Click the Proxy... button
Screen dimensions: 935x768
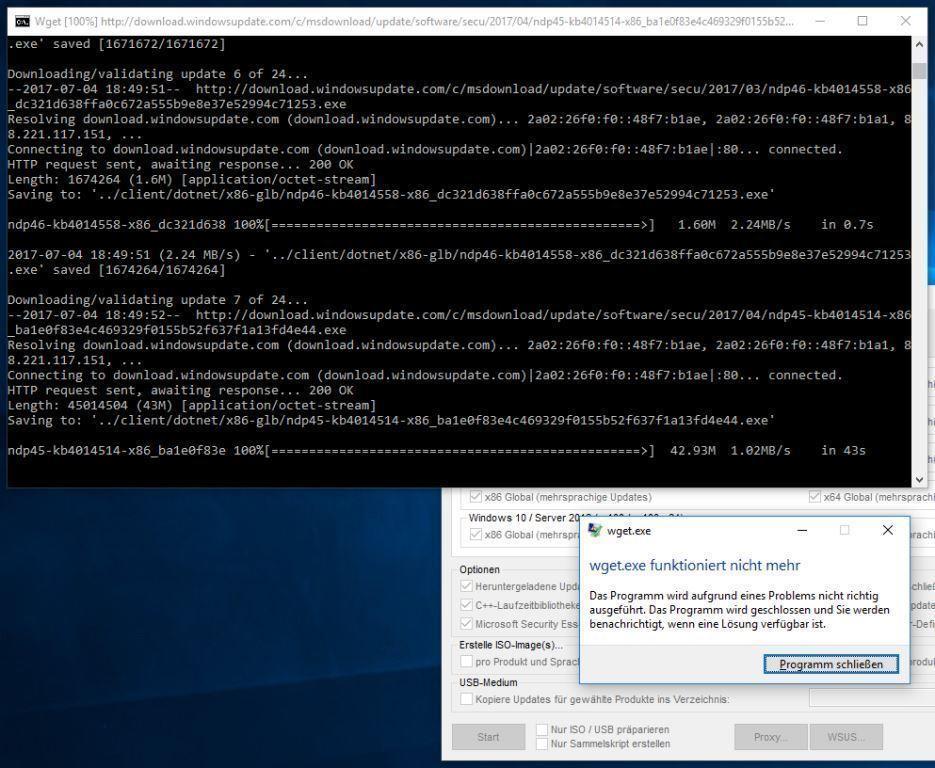(769, 738)
